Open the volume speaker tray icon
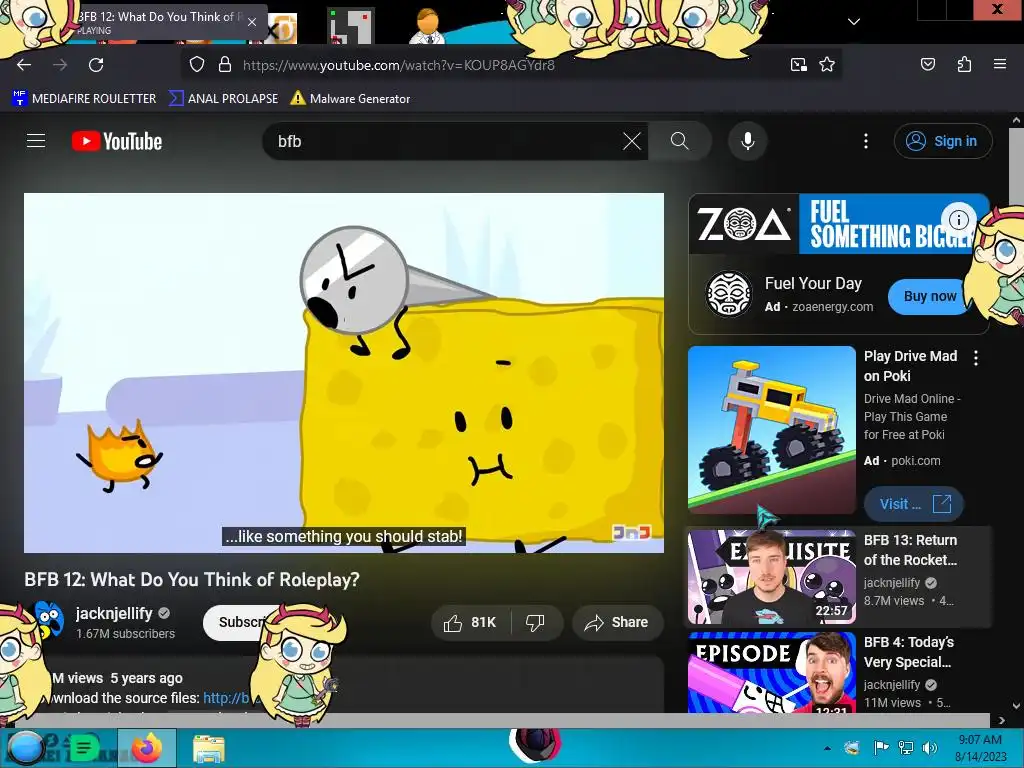This screenshot has height=768, width=1024. 930,748
